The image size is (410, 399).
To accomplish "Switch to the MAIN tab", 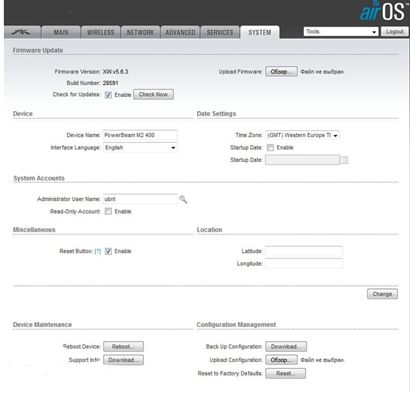I will click(x=61, y=32).
